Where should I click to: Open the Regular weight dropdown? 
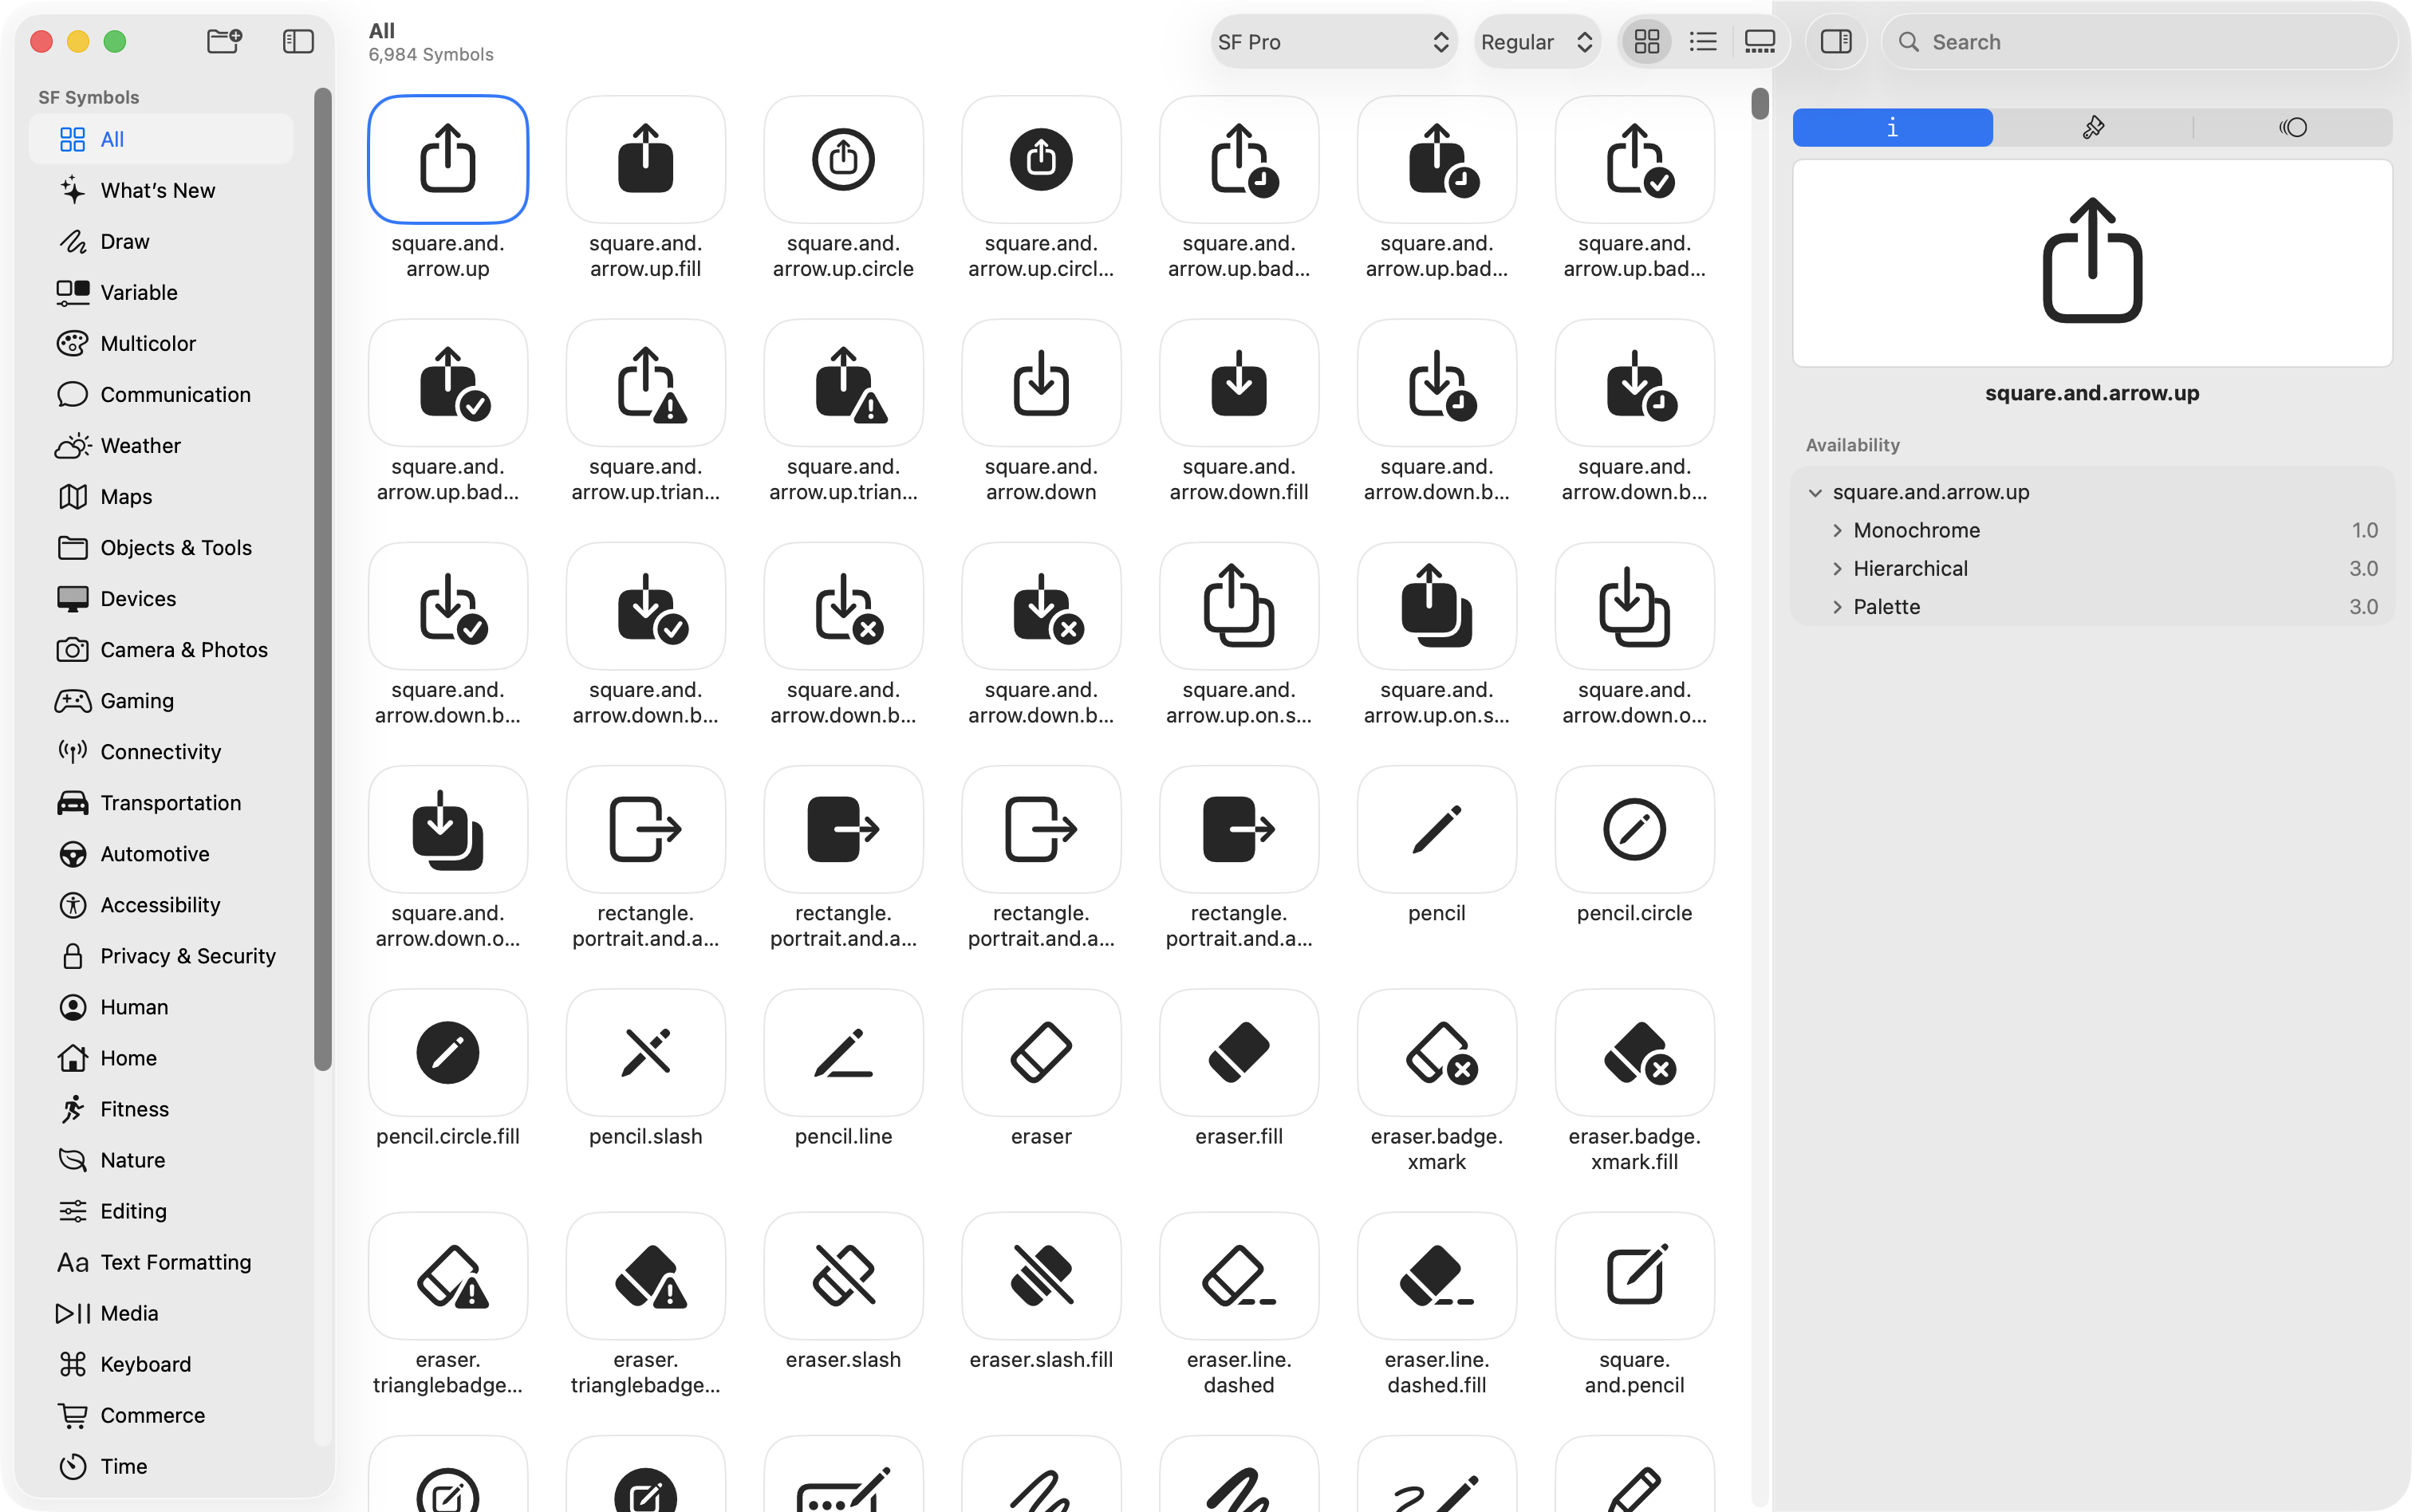[x=1536, y=41]
